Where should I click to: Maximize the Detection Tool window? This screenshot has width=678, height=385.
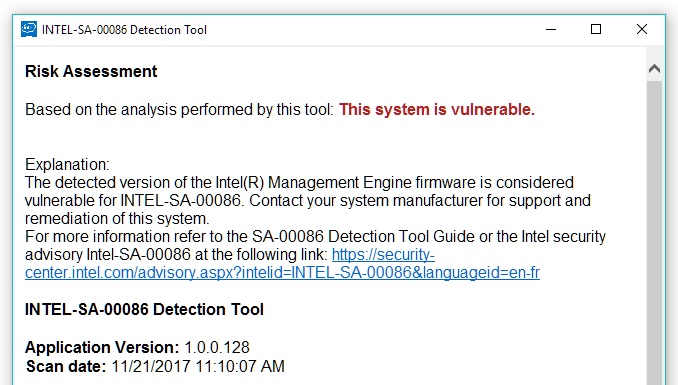pos(596,29)
